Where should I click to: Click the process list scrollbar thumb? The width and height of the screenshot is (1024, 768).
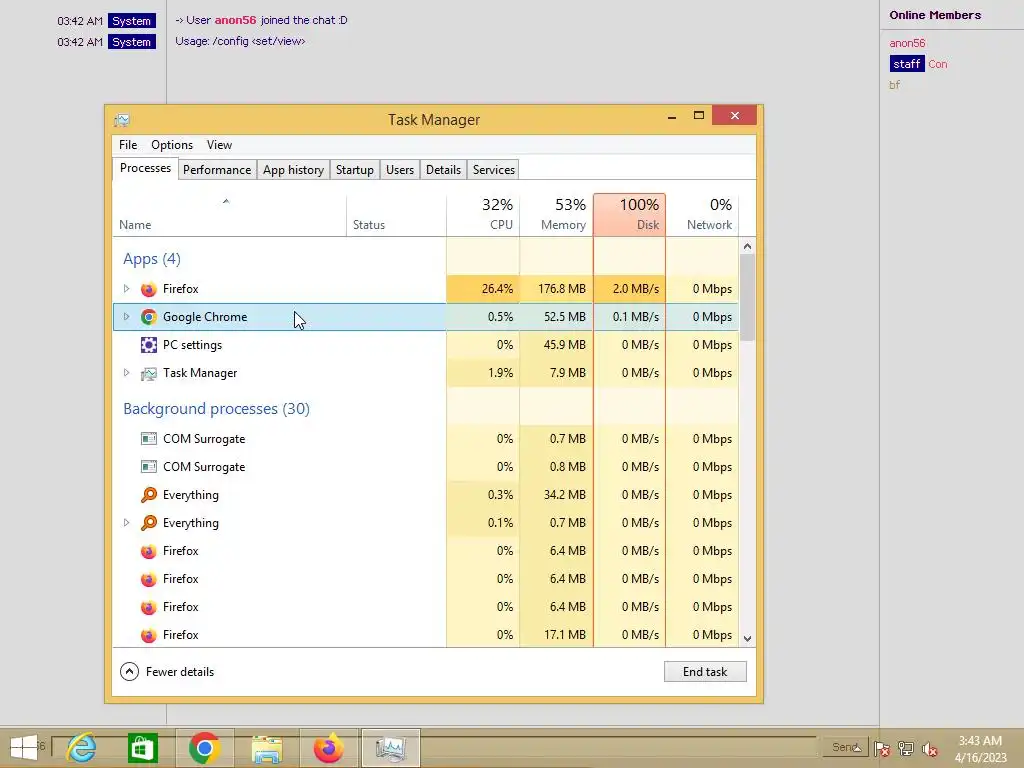click(x=748, y=297)
